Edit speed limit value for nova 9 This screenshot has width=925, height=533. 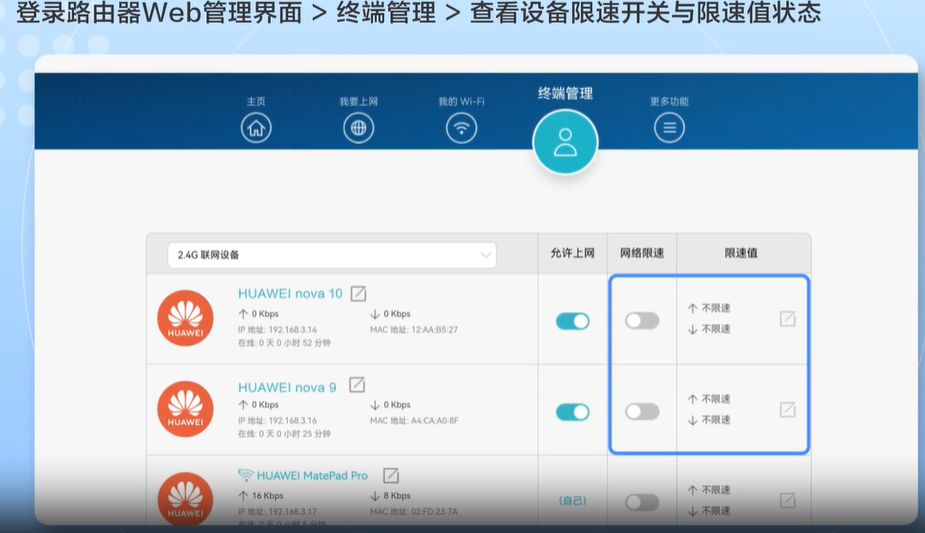click(788, 410)
